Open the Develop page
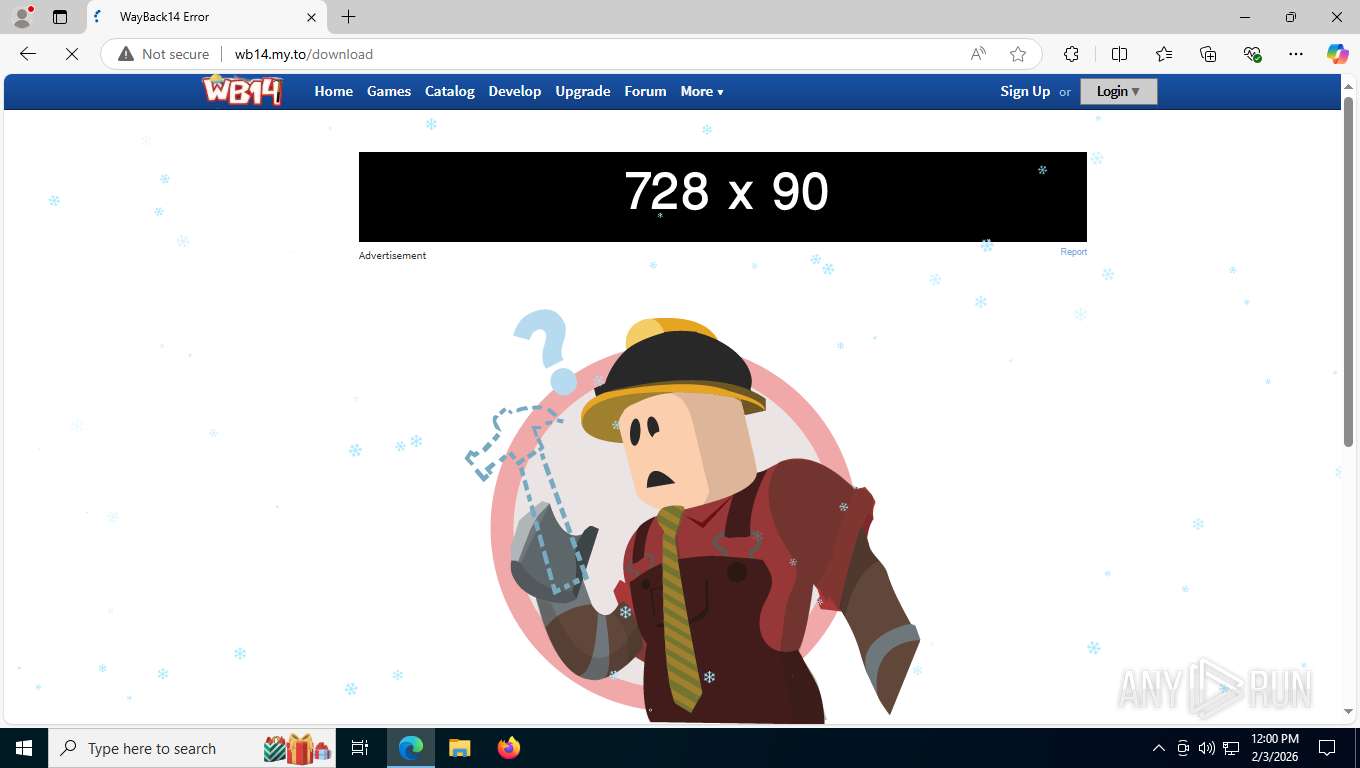Image resolution: width=1360 pixels, height=768 pixels. pos(515,91)
